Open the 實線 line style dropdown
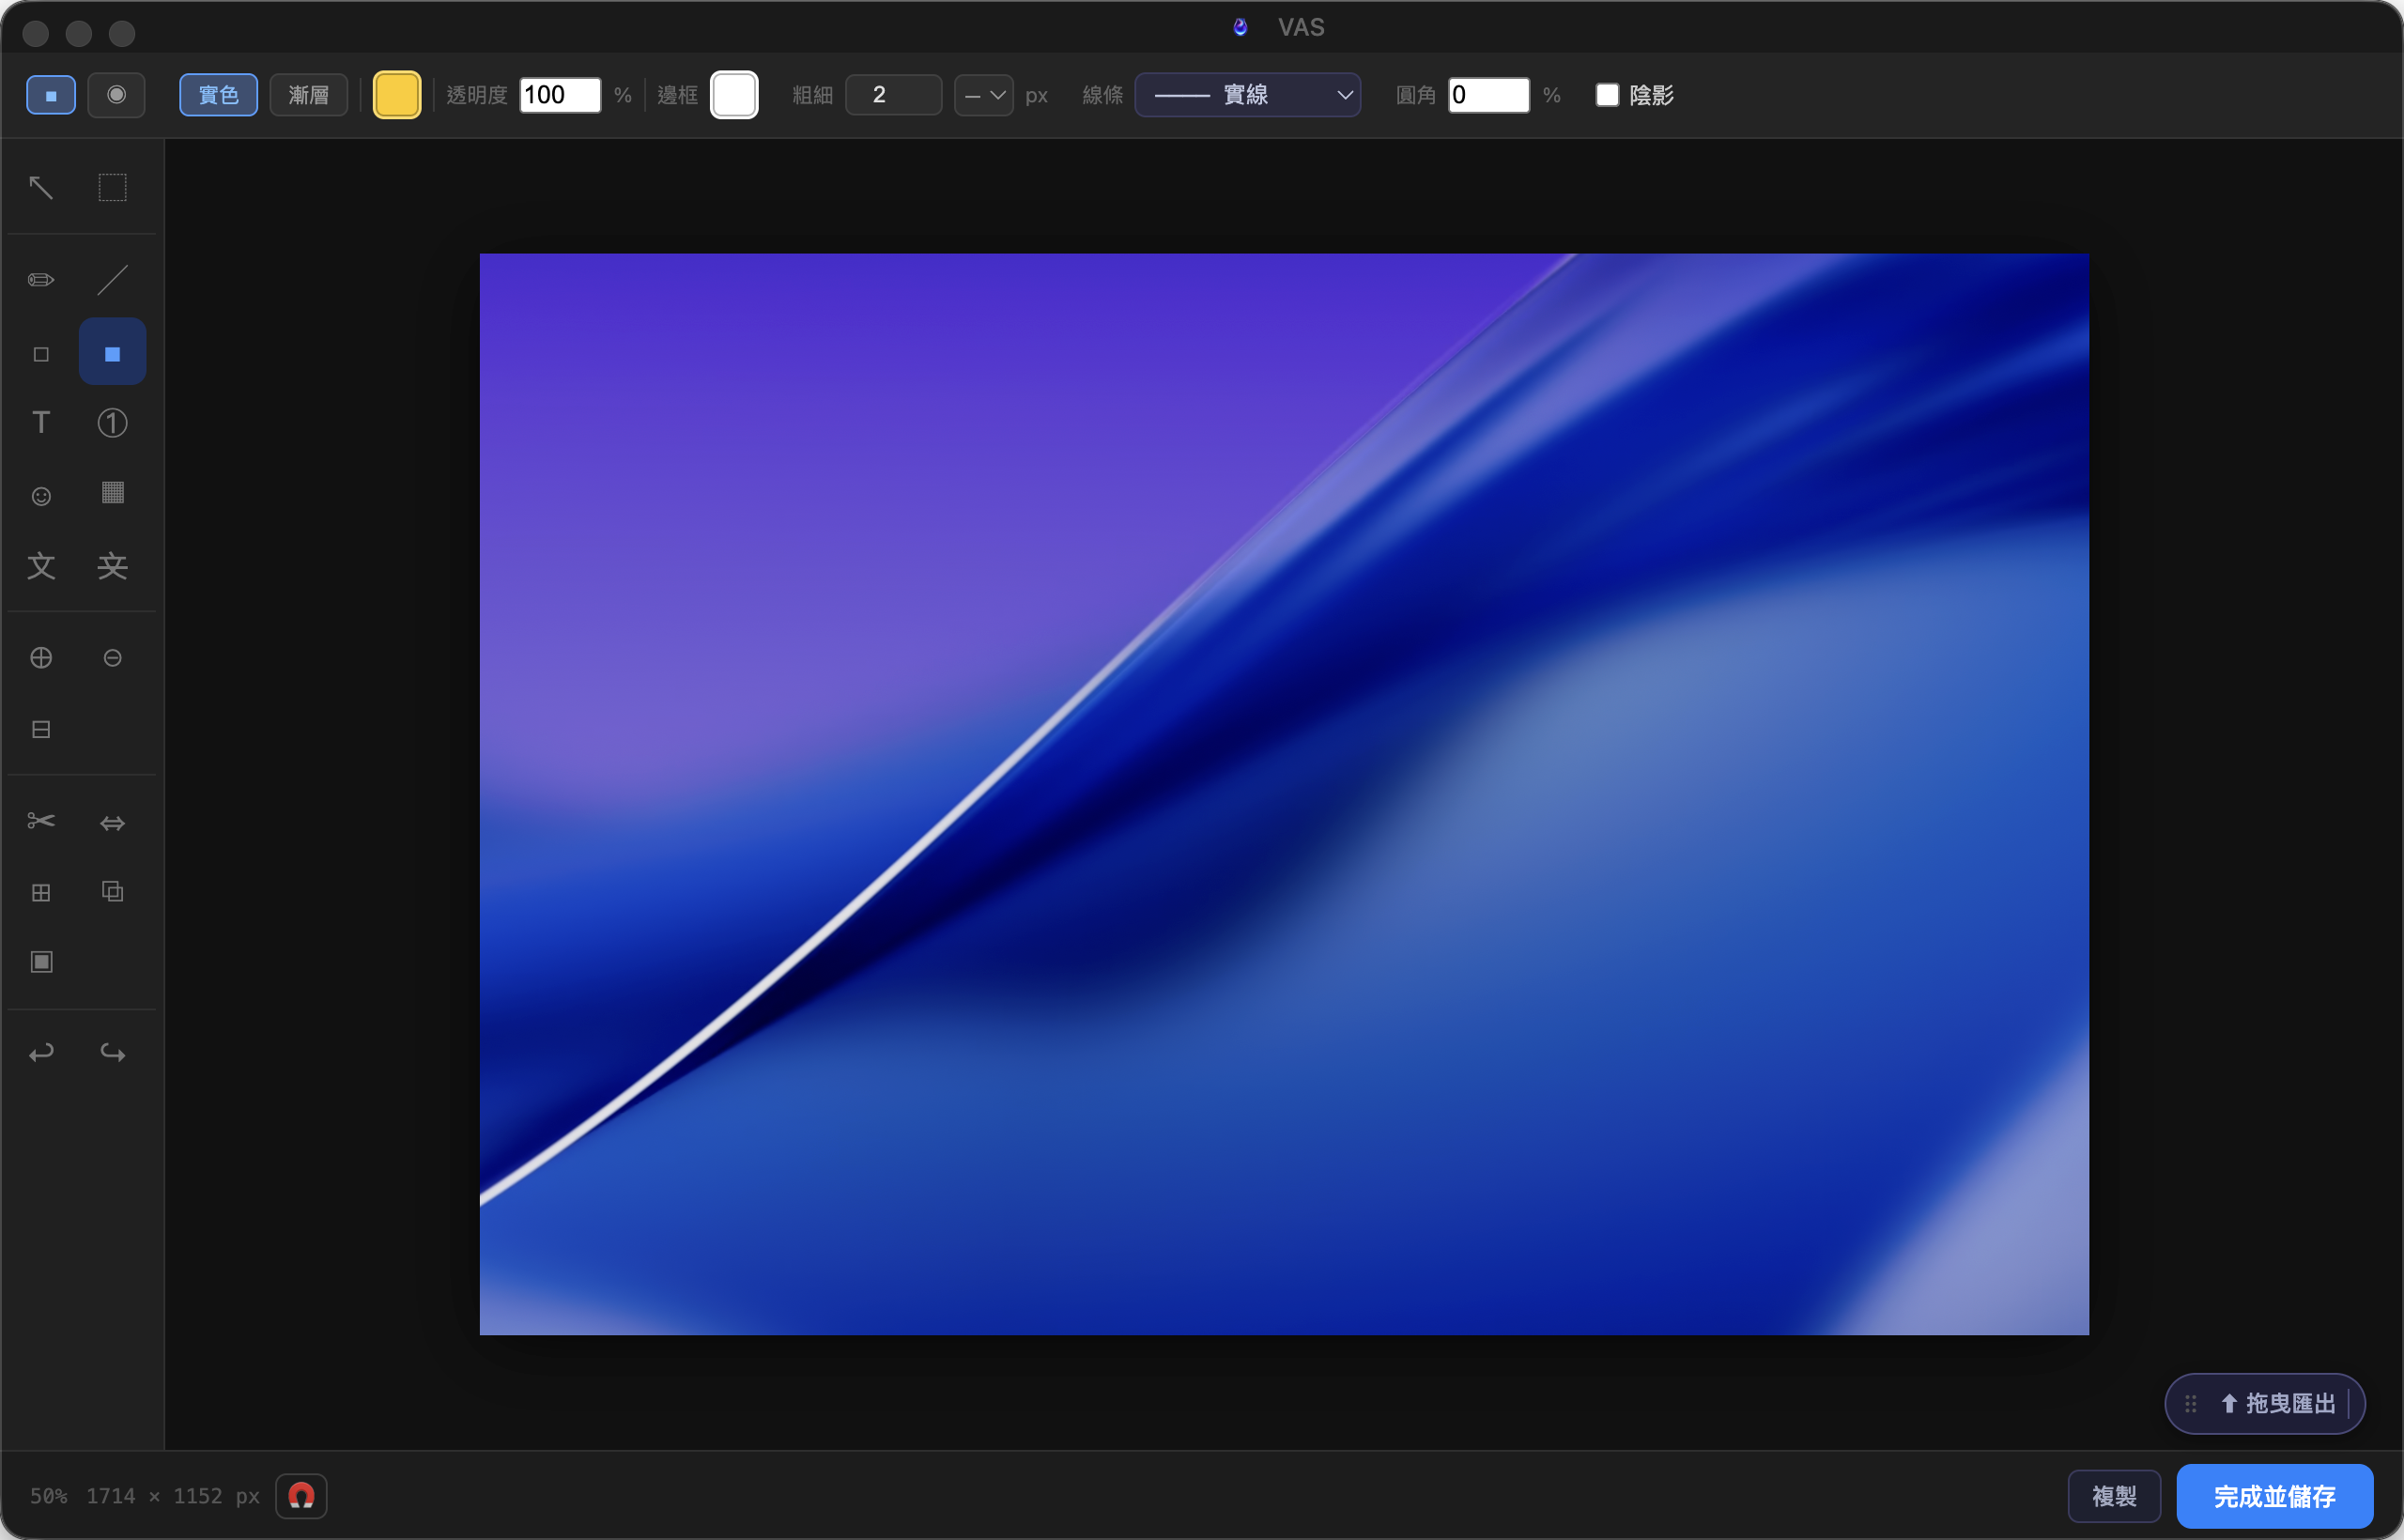Image resolution: width=2404 pixels, height=1540 pixels. pyautogui.click(x=1247, y=95)
